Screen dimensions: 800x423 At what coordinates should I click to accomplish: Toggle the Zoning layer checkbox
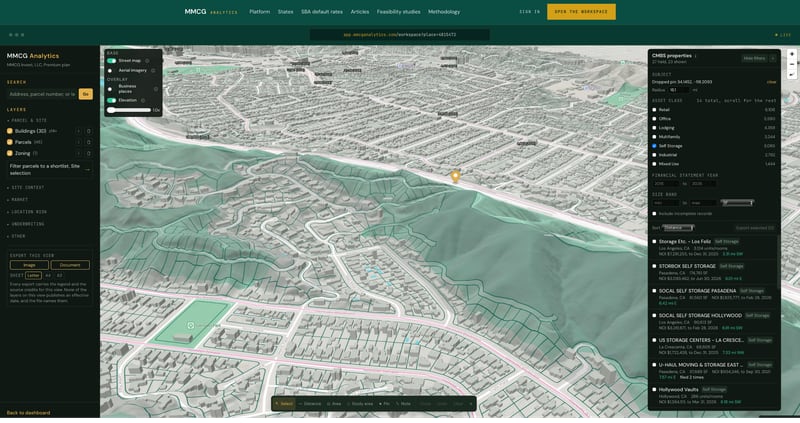10,153
